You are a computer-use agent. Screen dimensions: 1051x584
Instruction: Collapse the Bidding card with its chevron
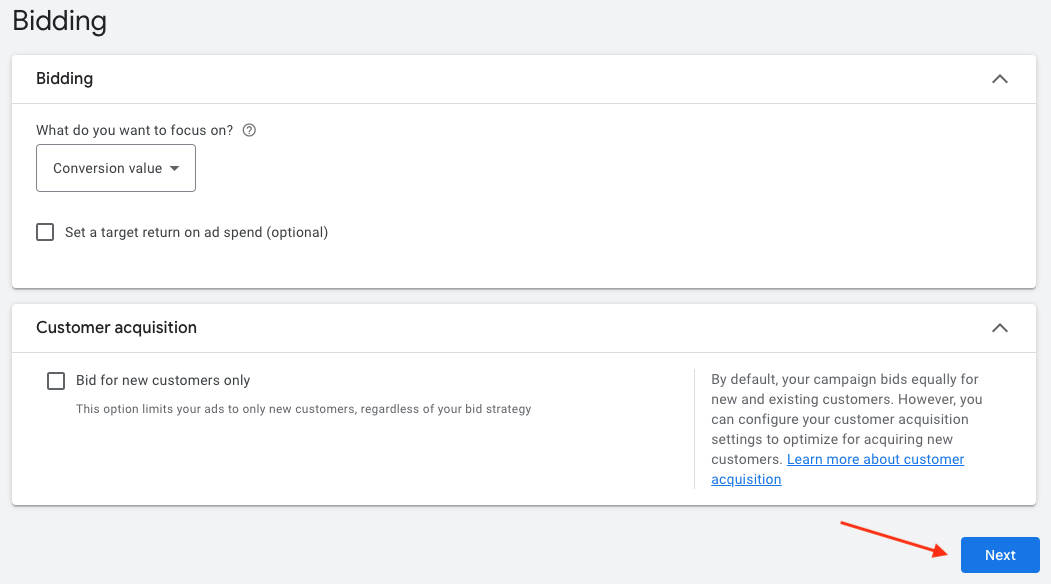pos(999,78)
